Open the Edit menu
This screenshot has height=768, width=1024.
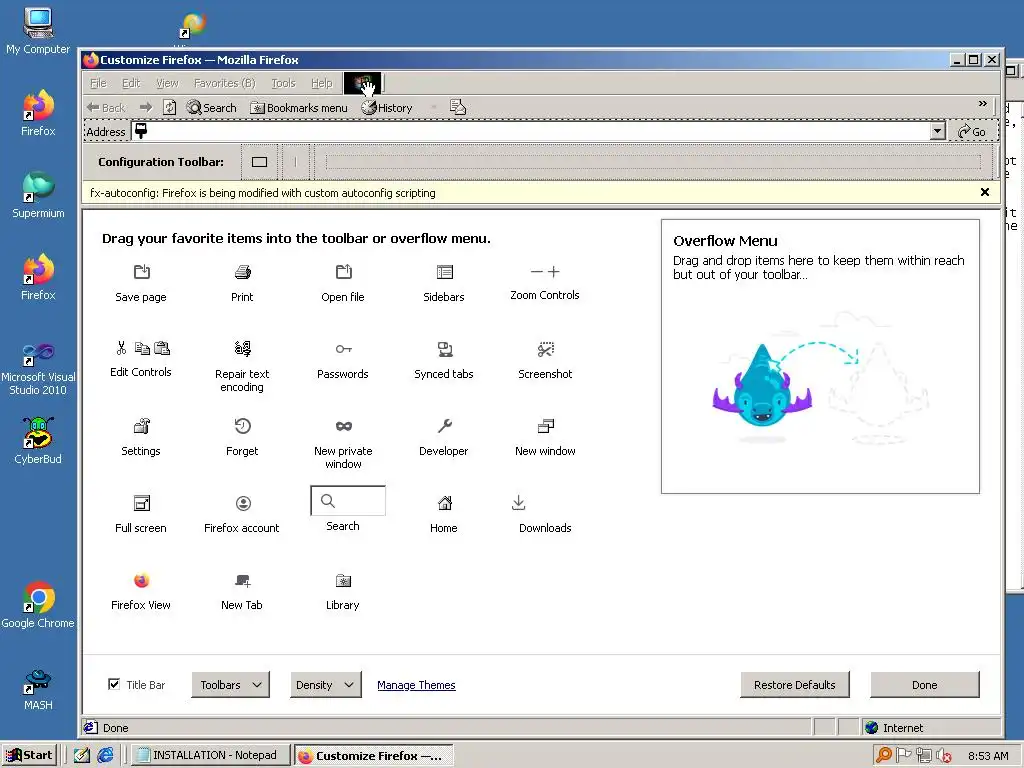(131, 83)
